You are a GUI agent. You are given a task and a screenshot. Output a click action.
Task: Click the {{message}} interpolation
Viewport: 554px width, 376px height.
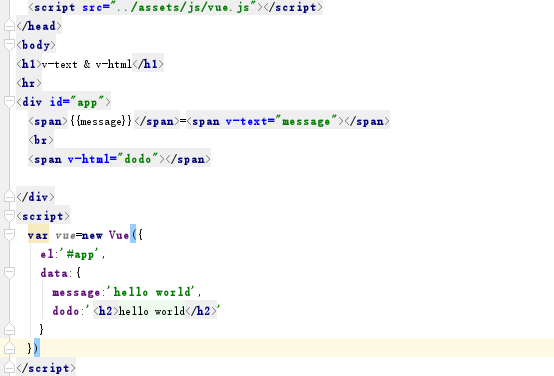101,121
